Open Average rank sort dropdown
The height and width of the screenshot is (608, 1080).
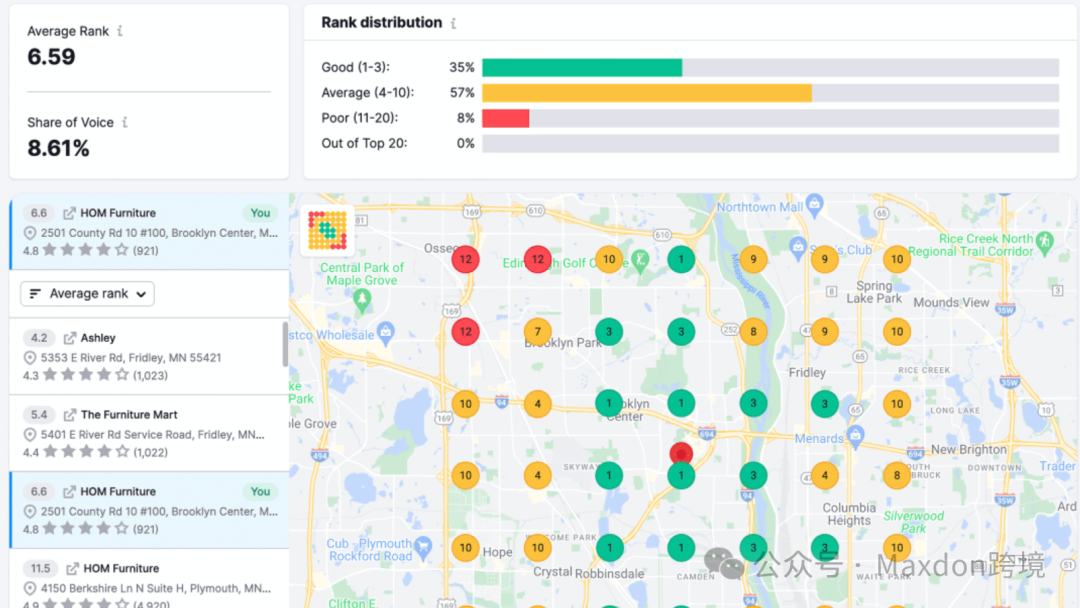click(87, 294)
